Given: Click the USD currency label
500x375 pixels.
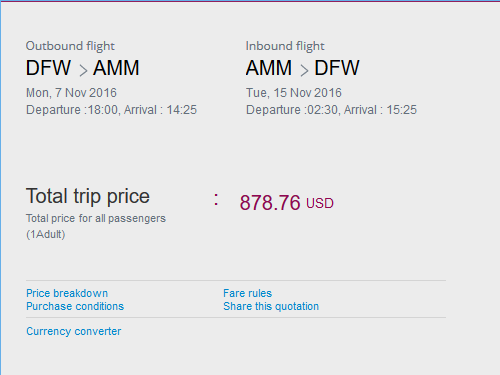Looking at the screenshot, I should tap(320, 203).
